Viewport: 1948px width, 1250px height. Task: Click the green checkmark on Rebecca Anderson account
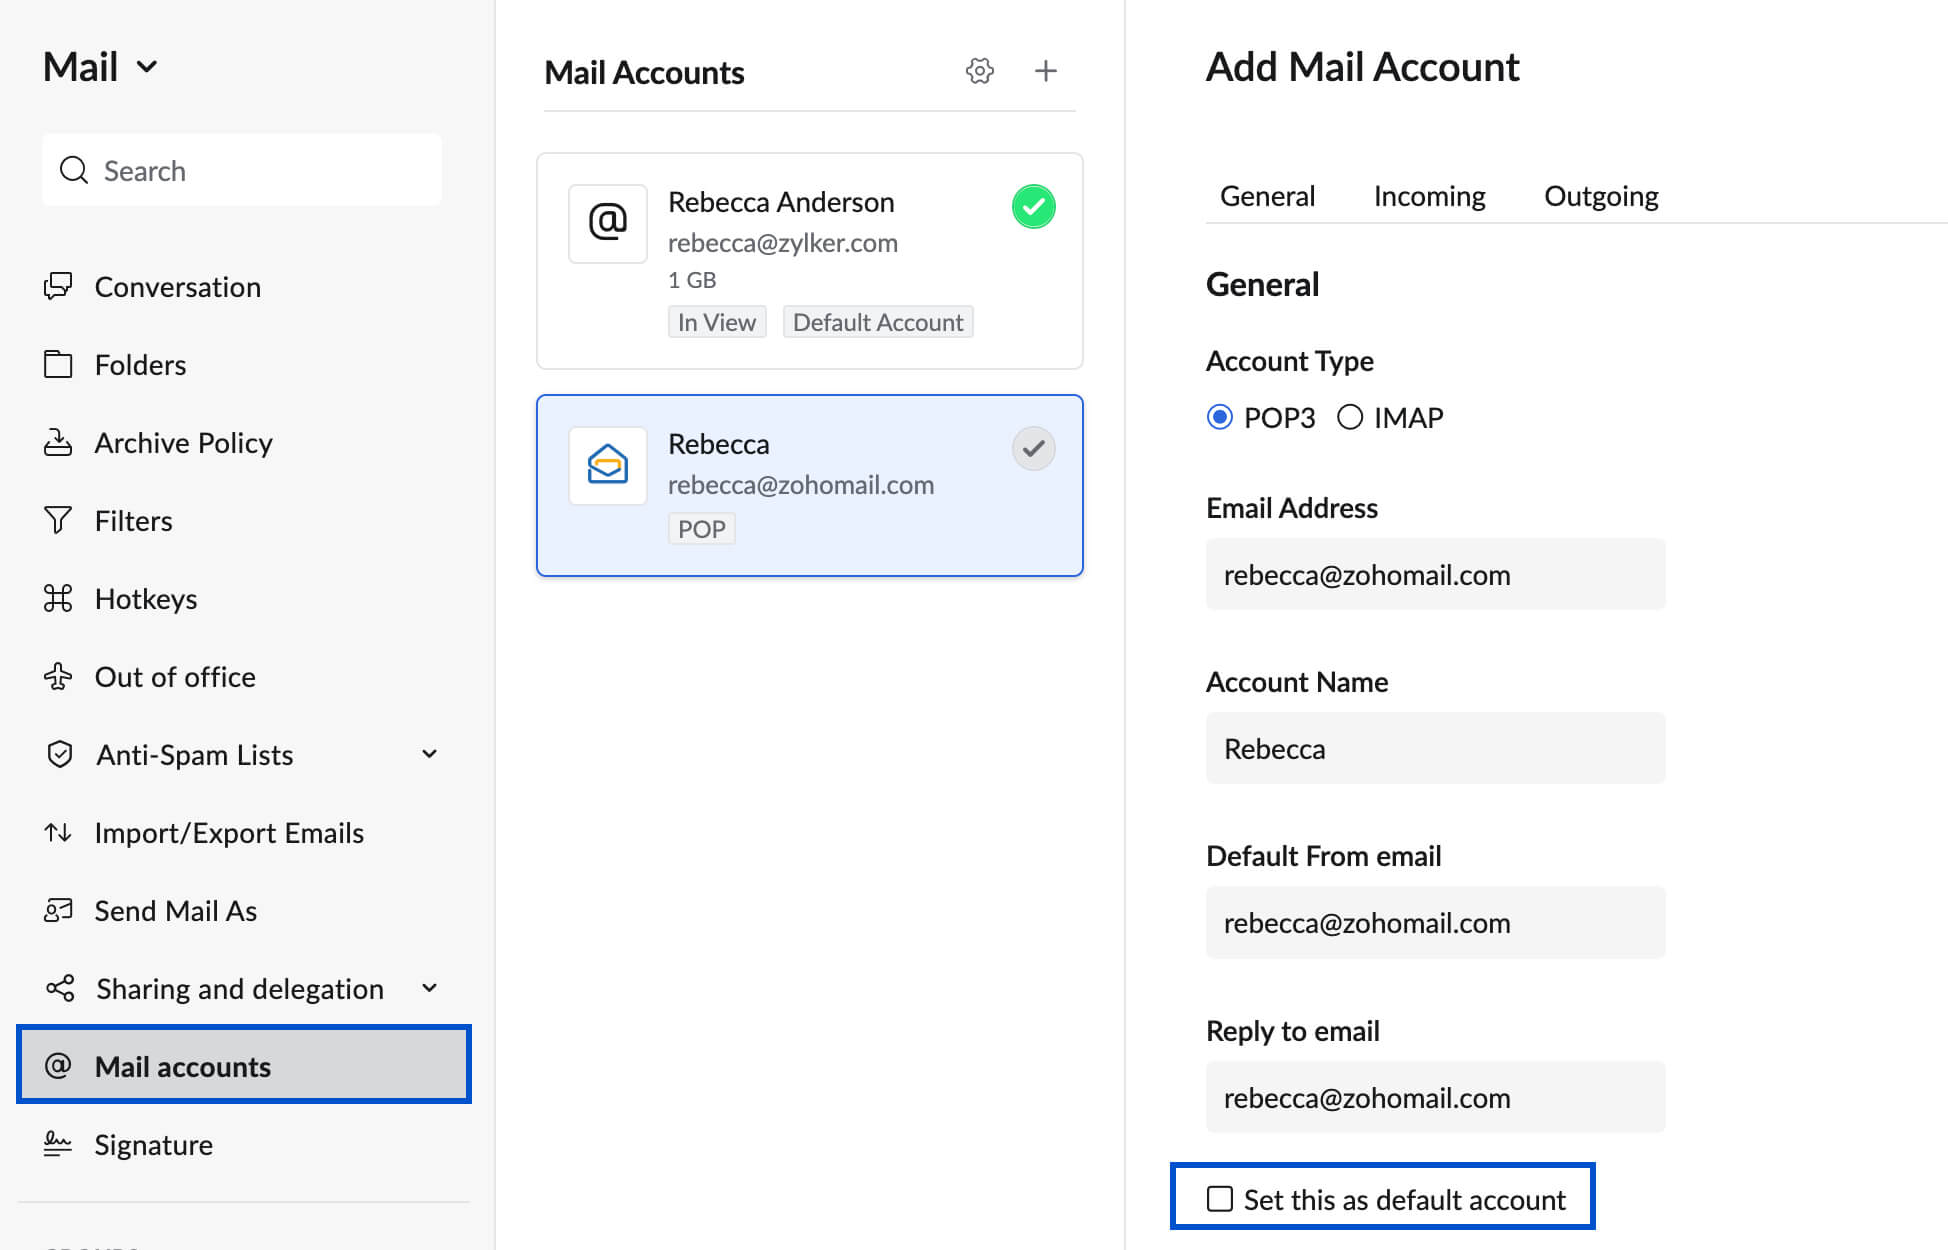tap(1033, 207)
